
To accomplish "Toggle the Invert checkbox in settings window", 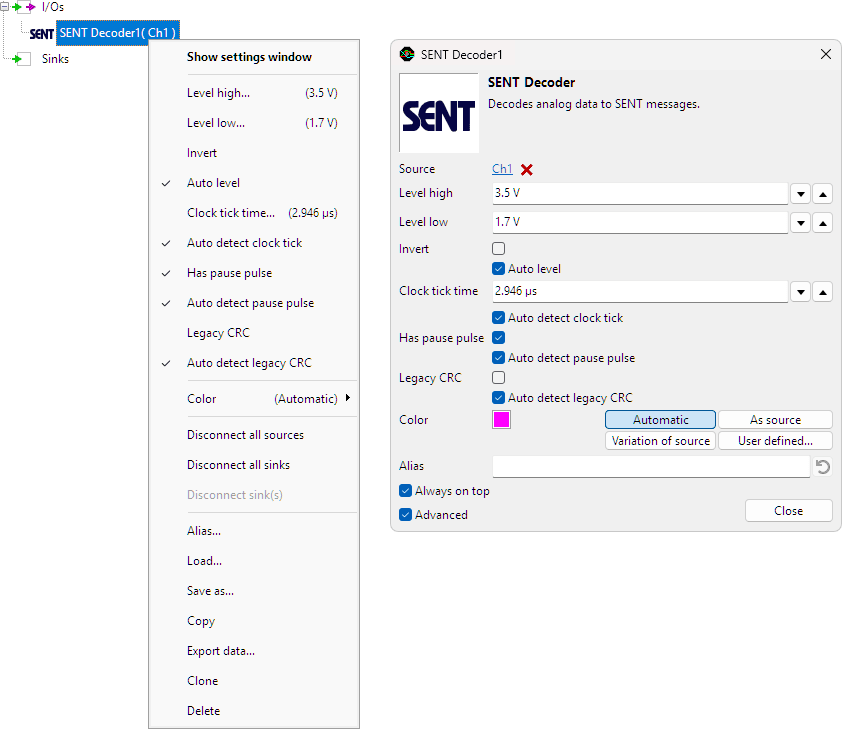I will click(498, 249).
